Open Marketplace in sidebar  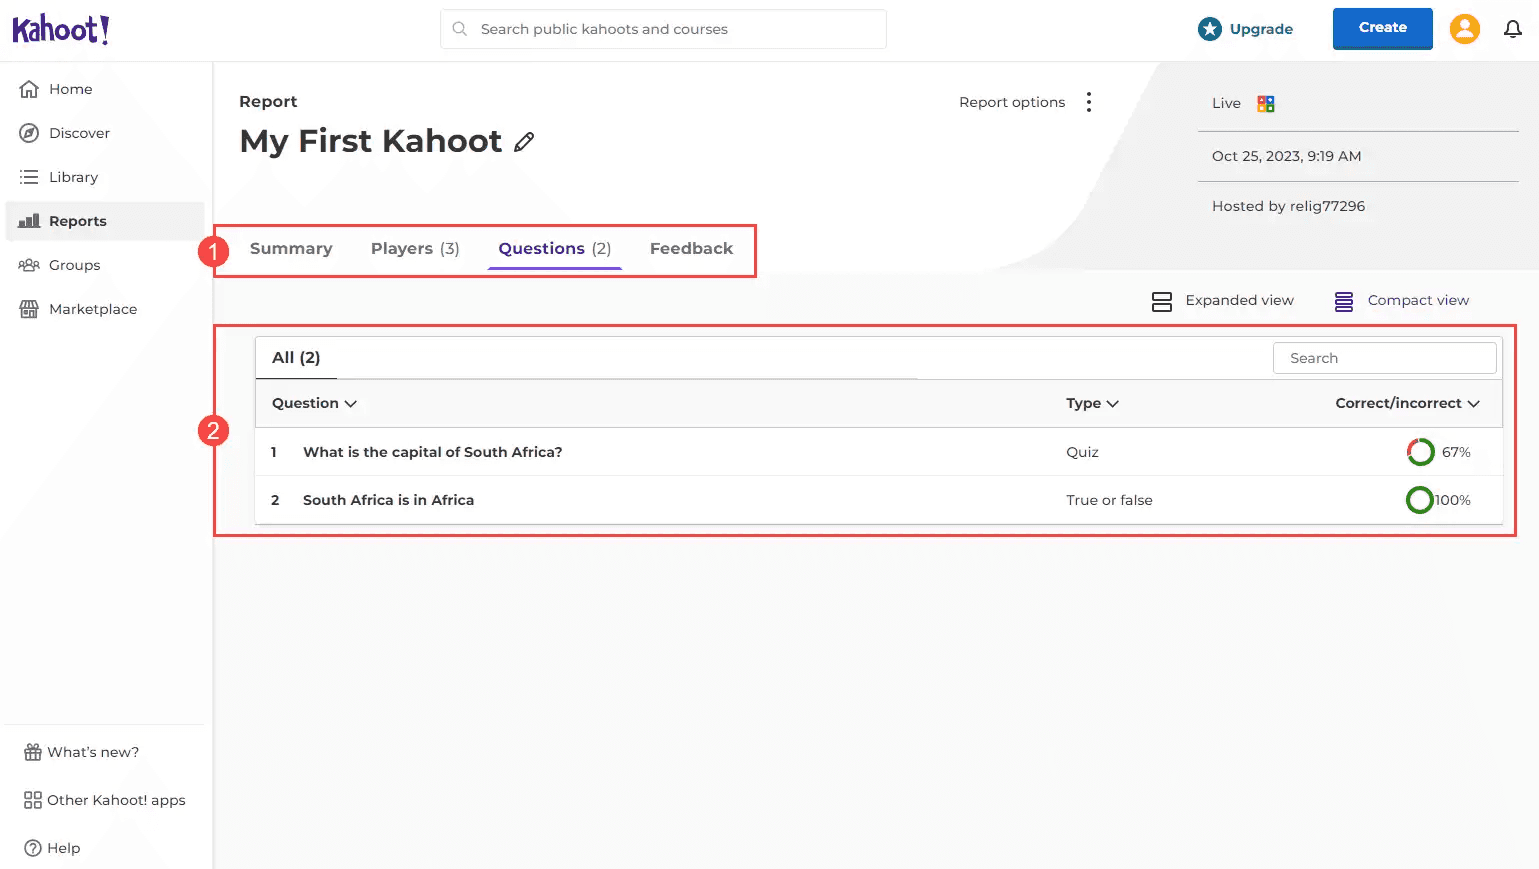(x=105, y=309)
